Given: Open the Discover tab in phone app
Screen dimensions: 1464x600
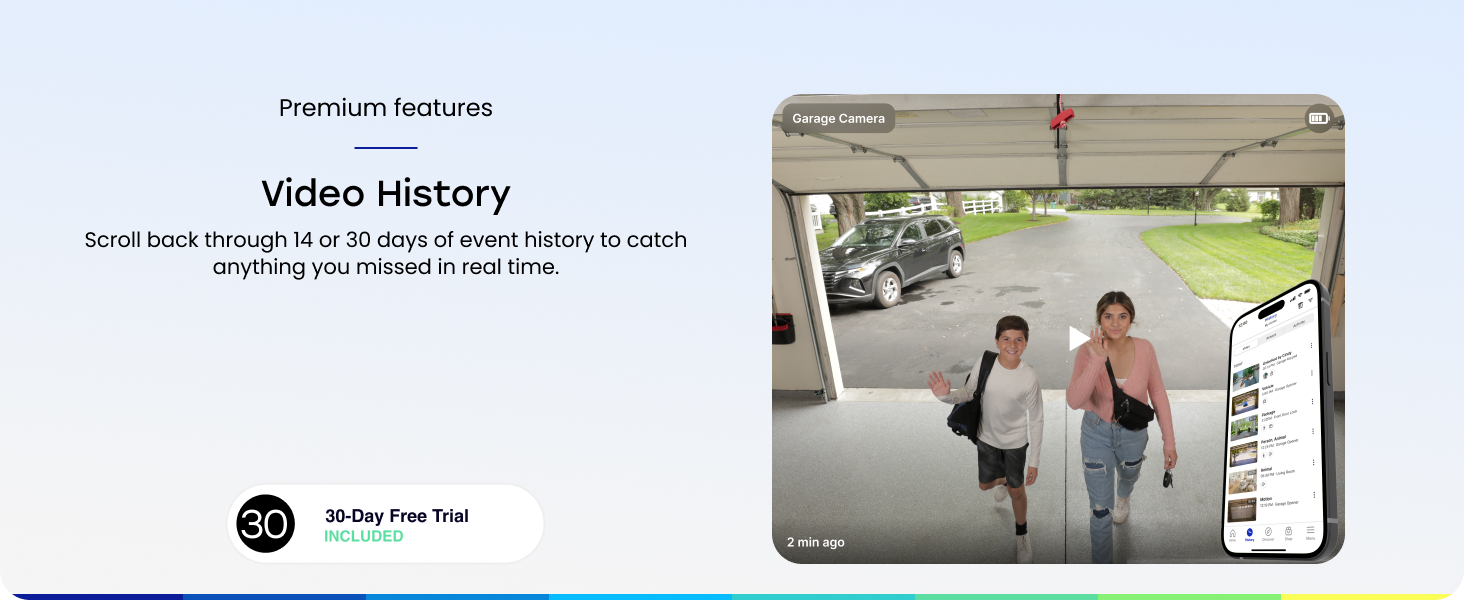Looking at the screenshot, I should [x=1269, y=534].
